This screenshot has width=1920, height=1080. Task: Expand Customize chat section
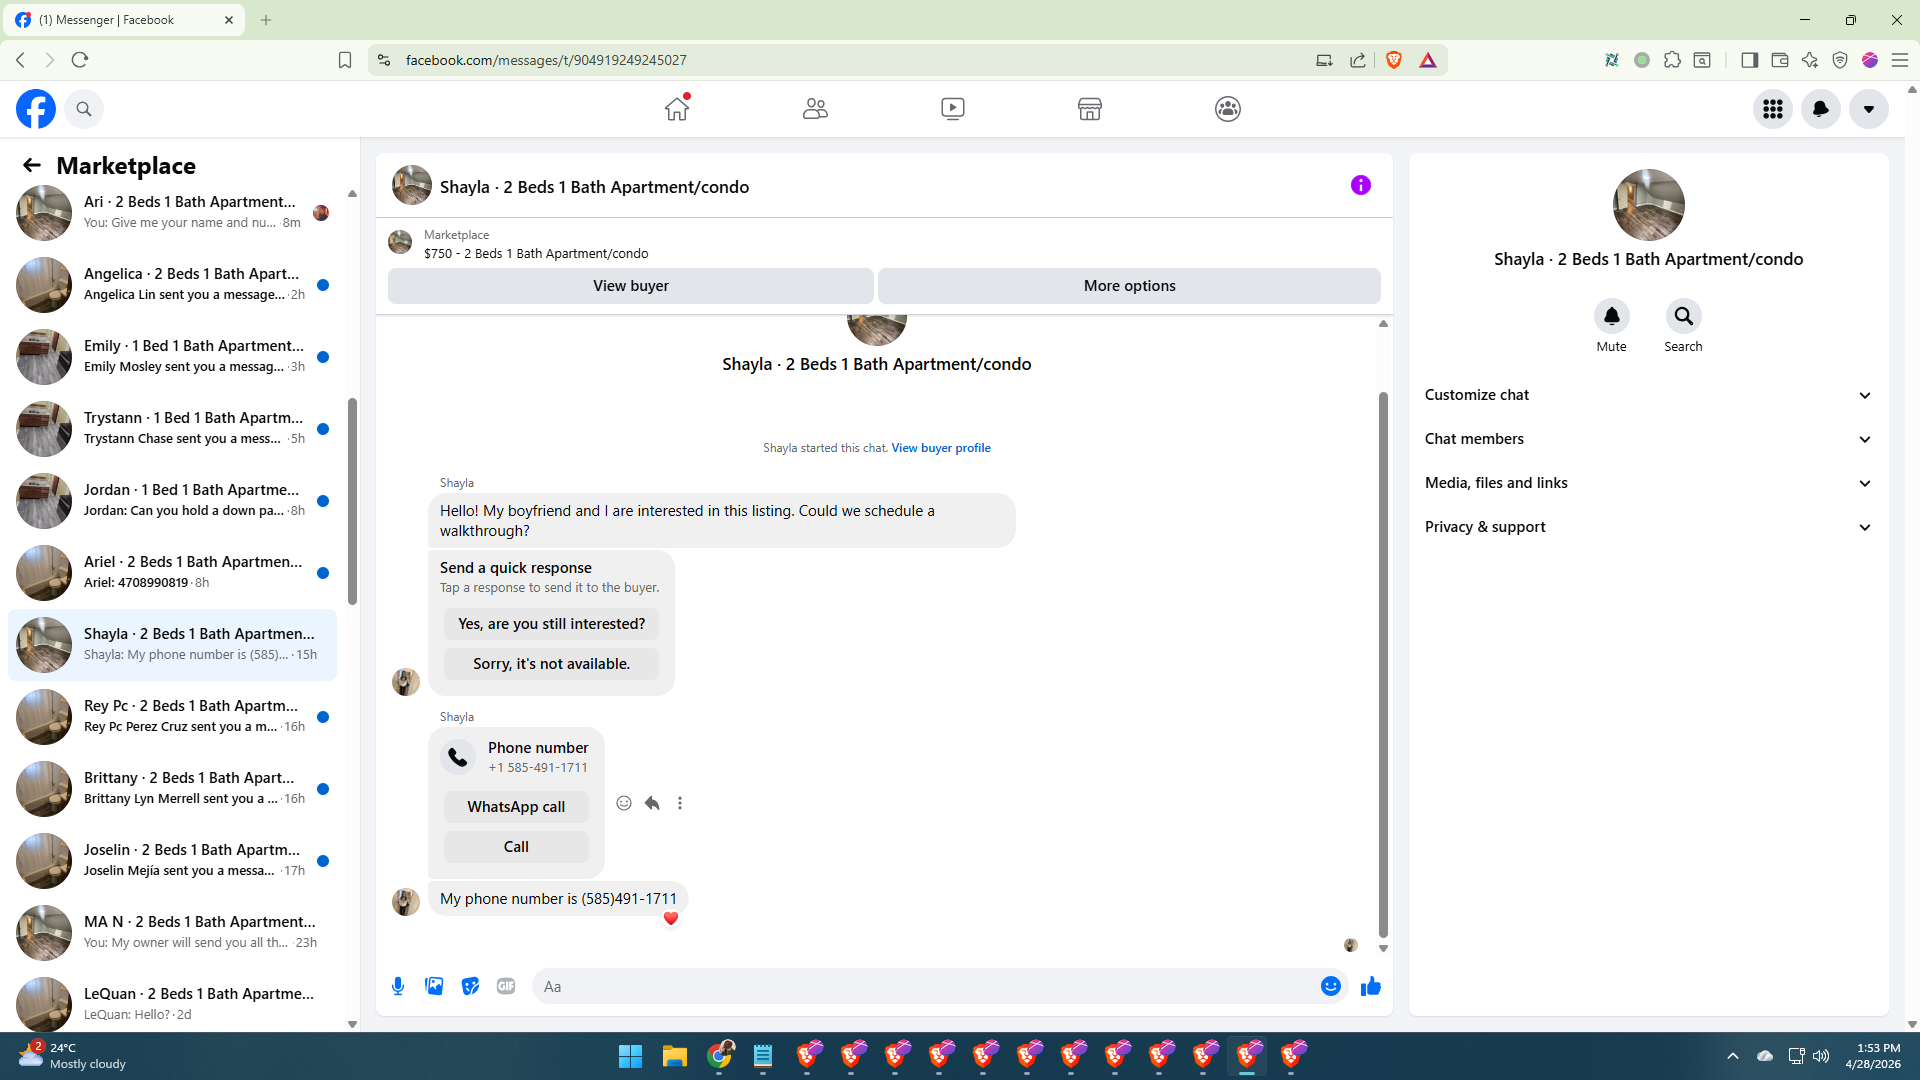pyautogui.click(x=1864, y=395)
